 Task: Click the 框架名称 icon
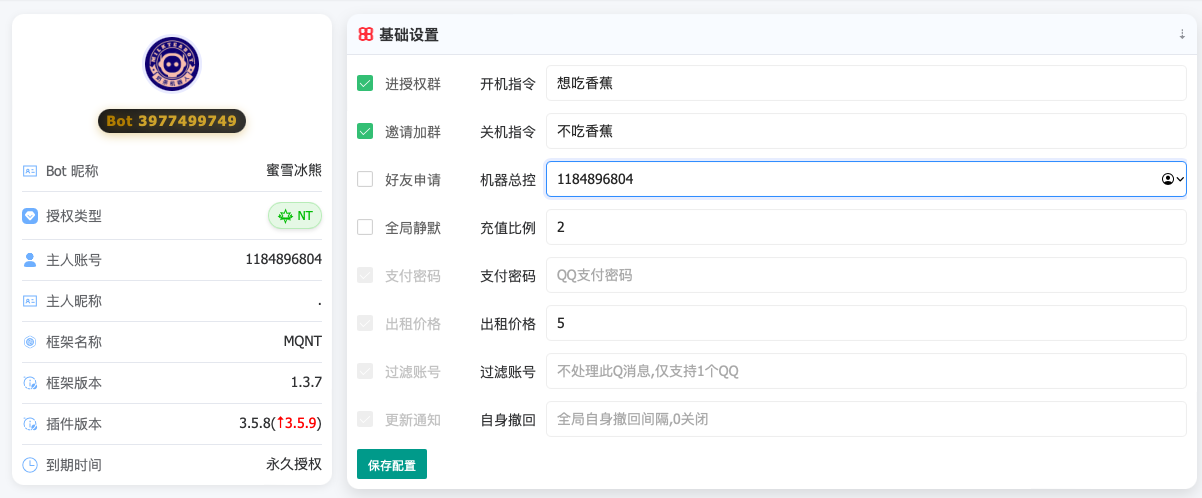(30, 342)
